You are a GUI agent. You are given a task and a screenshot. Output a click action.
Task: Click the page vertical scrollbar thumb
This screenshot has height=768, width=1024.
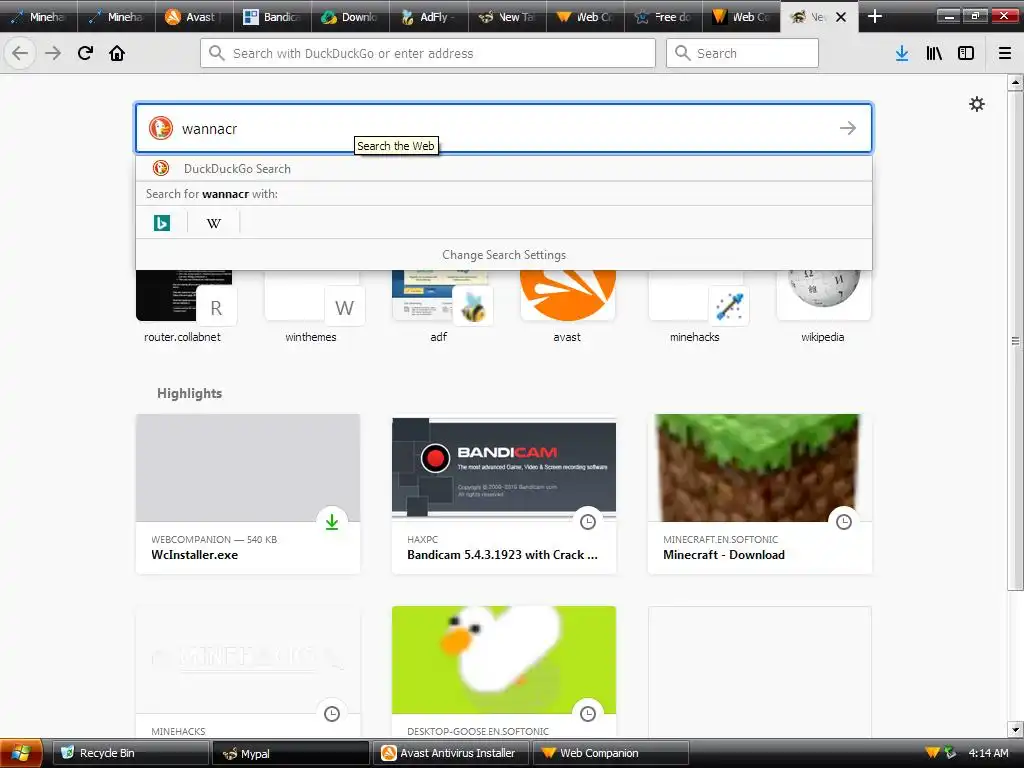point(1015,340)
